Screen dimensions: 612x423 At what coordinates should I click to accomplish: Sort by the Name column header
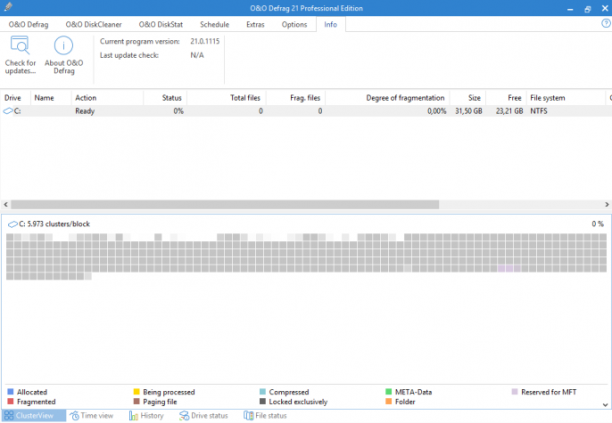point(51,98)
